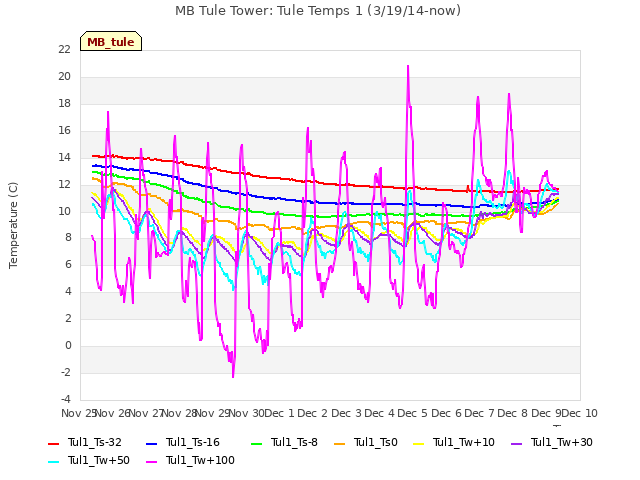Click the magenta minimum near Nov 29
The height and width of the screenshot is (480, 640).
tap(233, 376)
